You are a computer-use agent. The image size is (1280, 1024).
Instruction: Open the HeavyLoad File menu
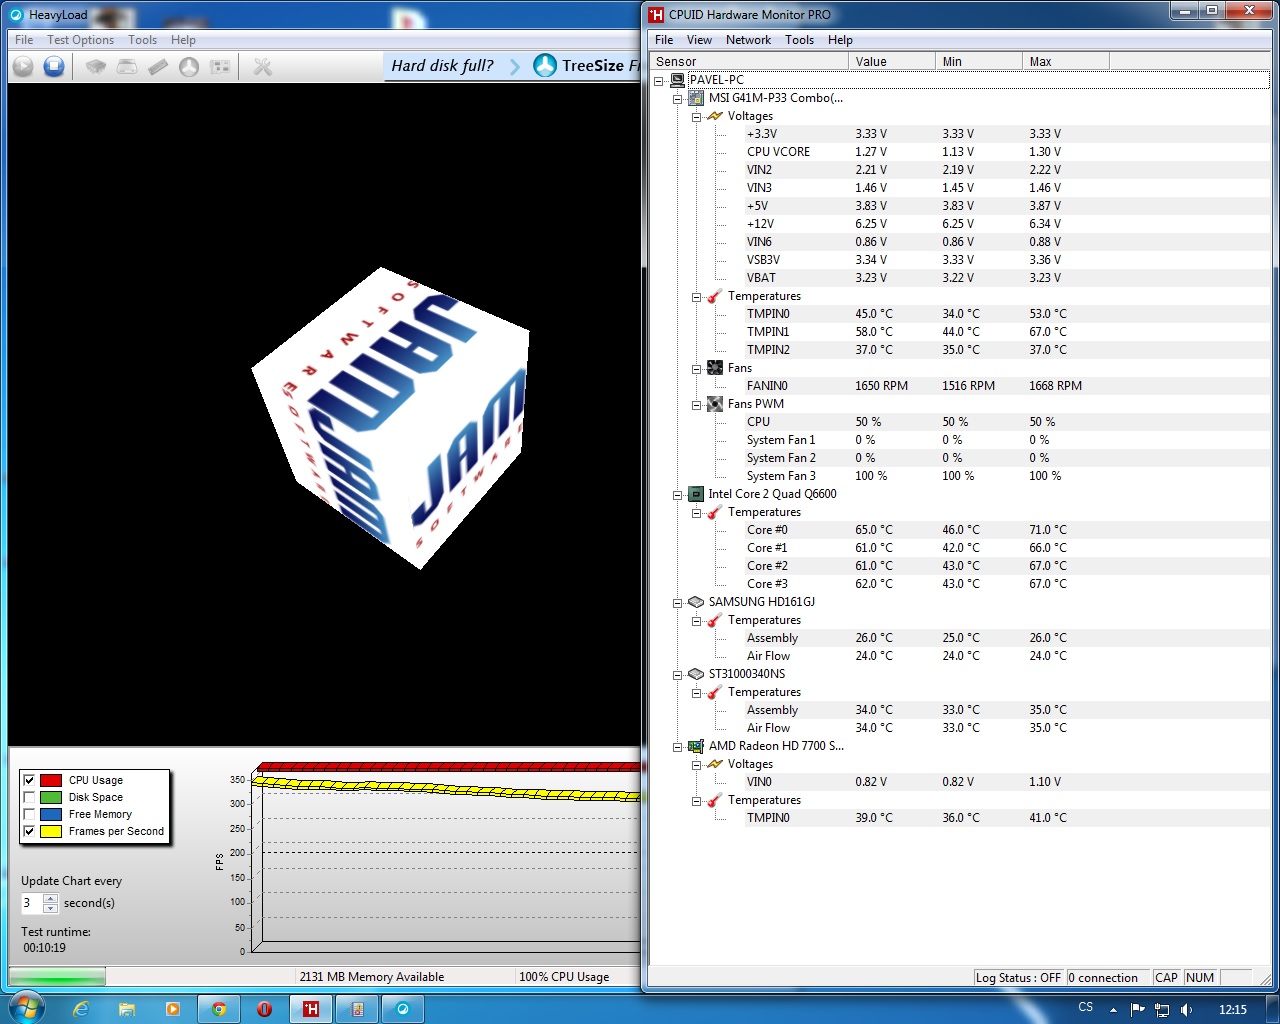pyautogui.click(x=24, y=40)
